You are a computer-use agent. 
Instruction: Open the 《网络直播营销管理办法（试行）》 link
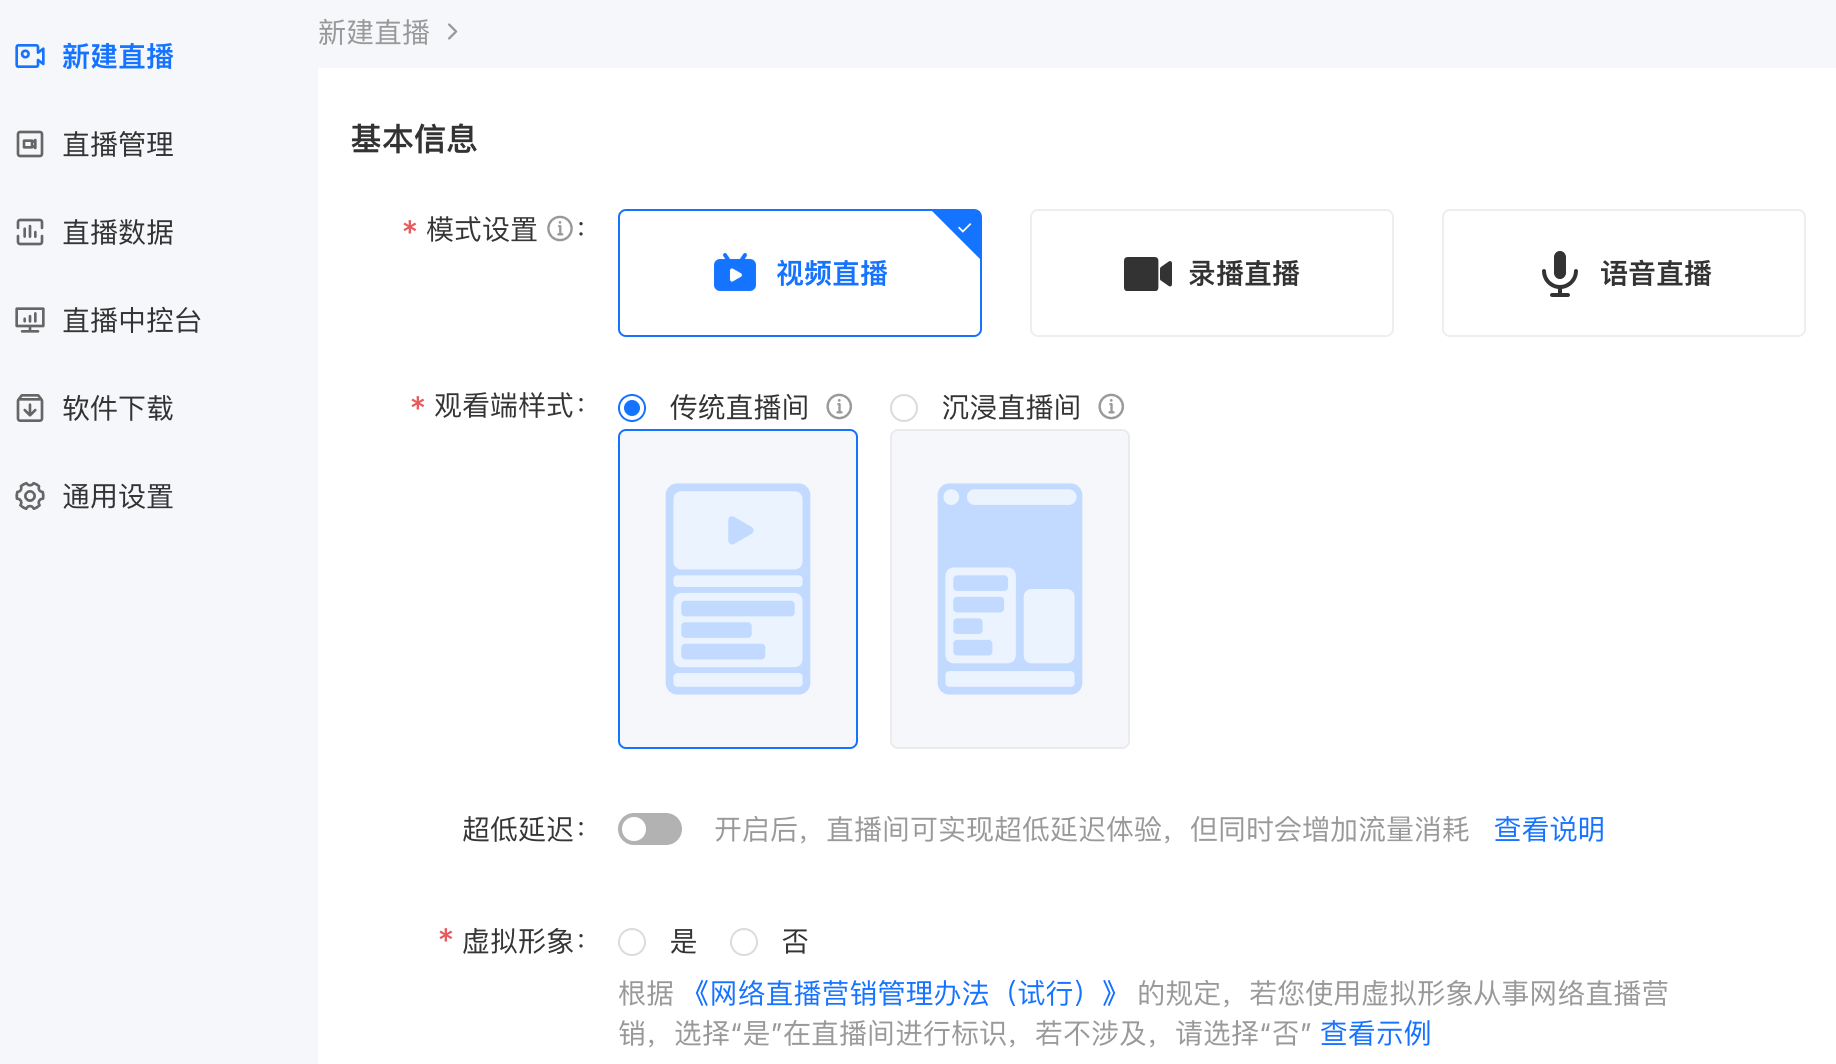[x=904, y=993]
